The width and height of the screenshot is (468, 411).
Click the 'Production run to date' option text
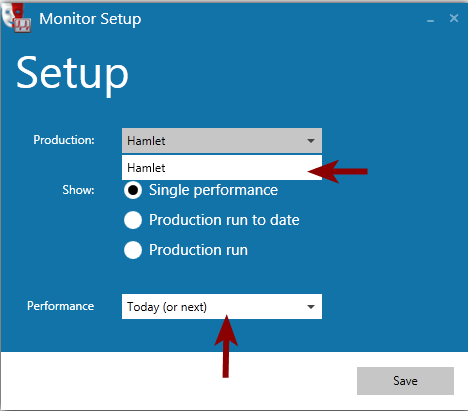[224, 220]
